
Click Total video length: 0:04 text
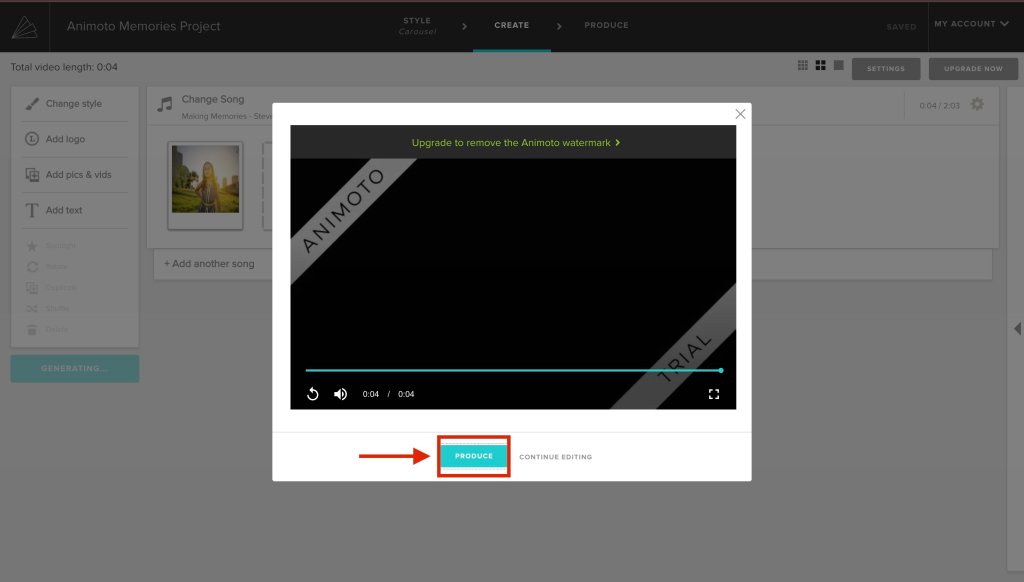pyautogui.click(x=64, y=67)
